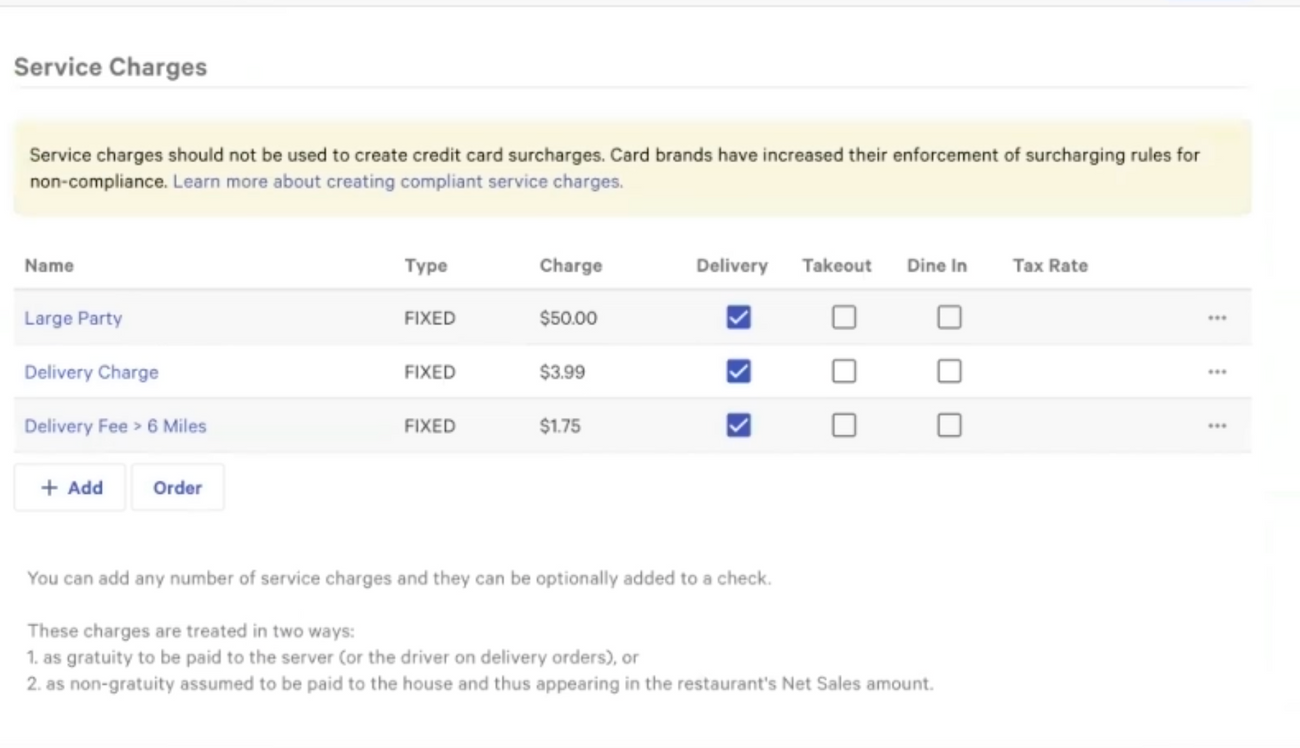Viewport: 1300px width, 748px height.
Task: Enable Takeout for Delivery Charge
Action: point(844,371)
